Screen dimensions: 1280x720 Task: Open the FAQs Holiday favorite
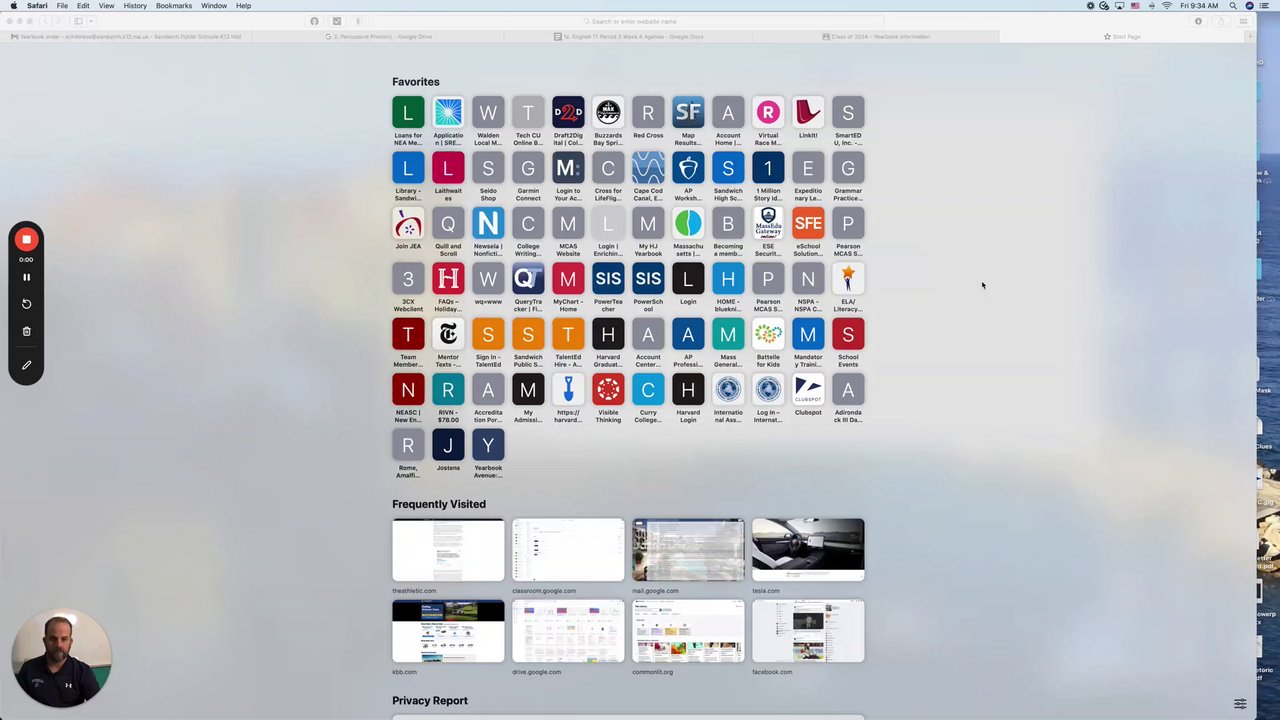point(448,279)
